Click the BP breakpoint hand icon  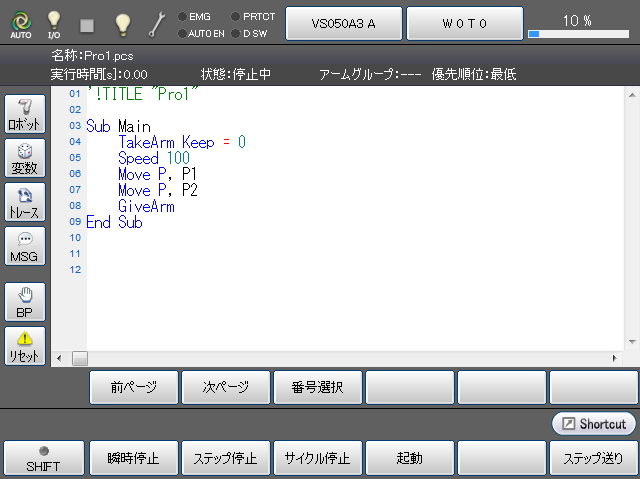pos(25,302)
